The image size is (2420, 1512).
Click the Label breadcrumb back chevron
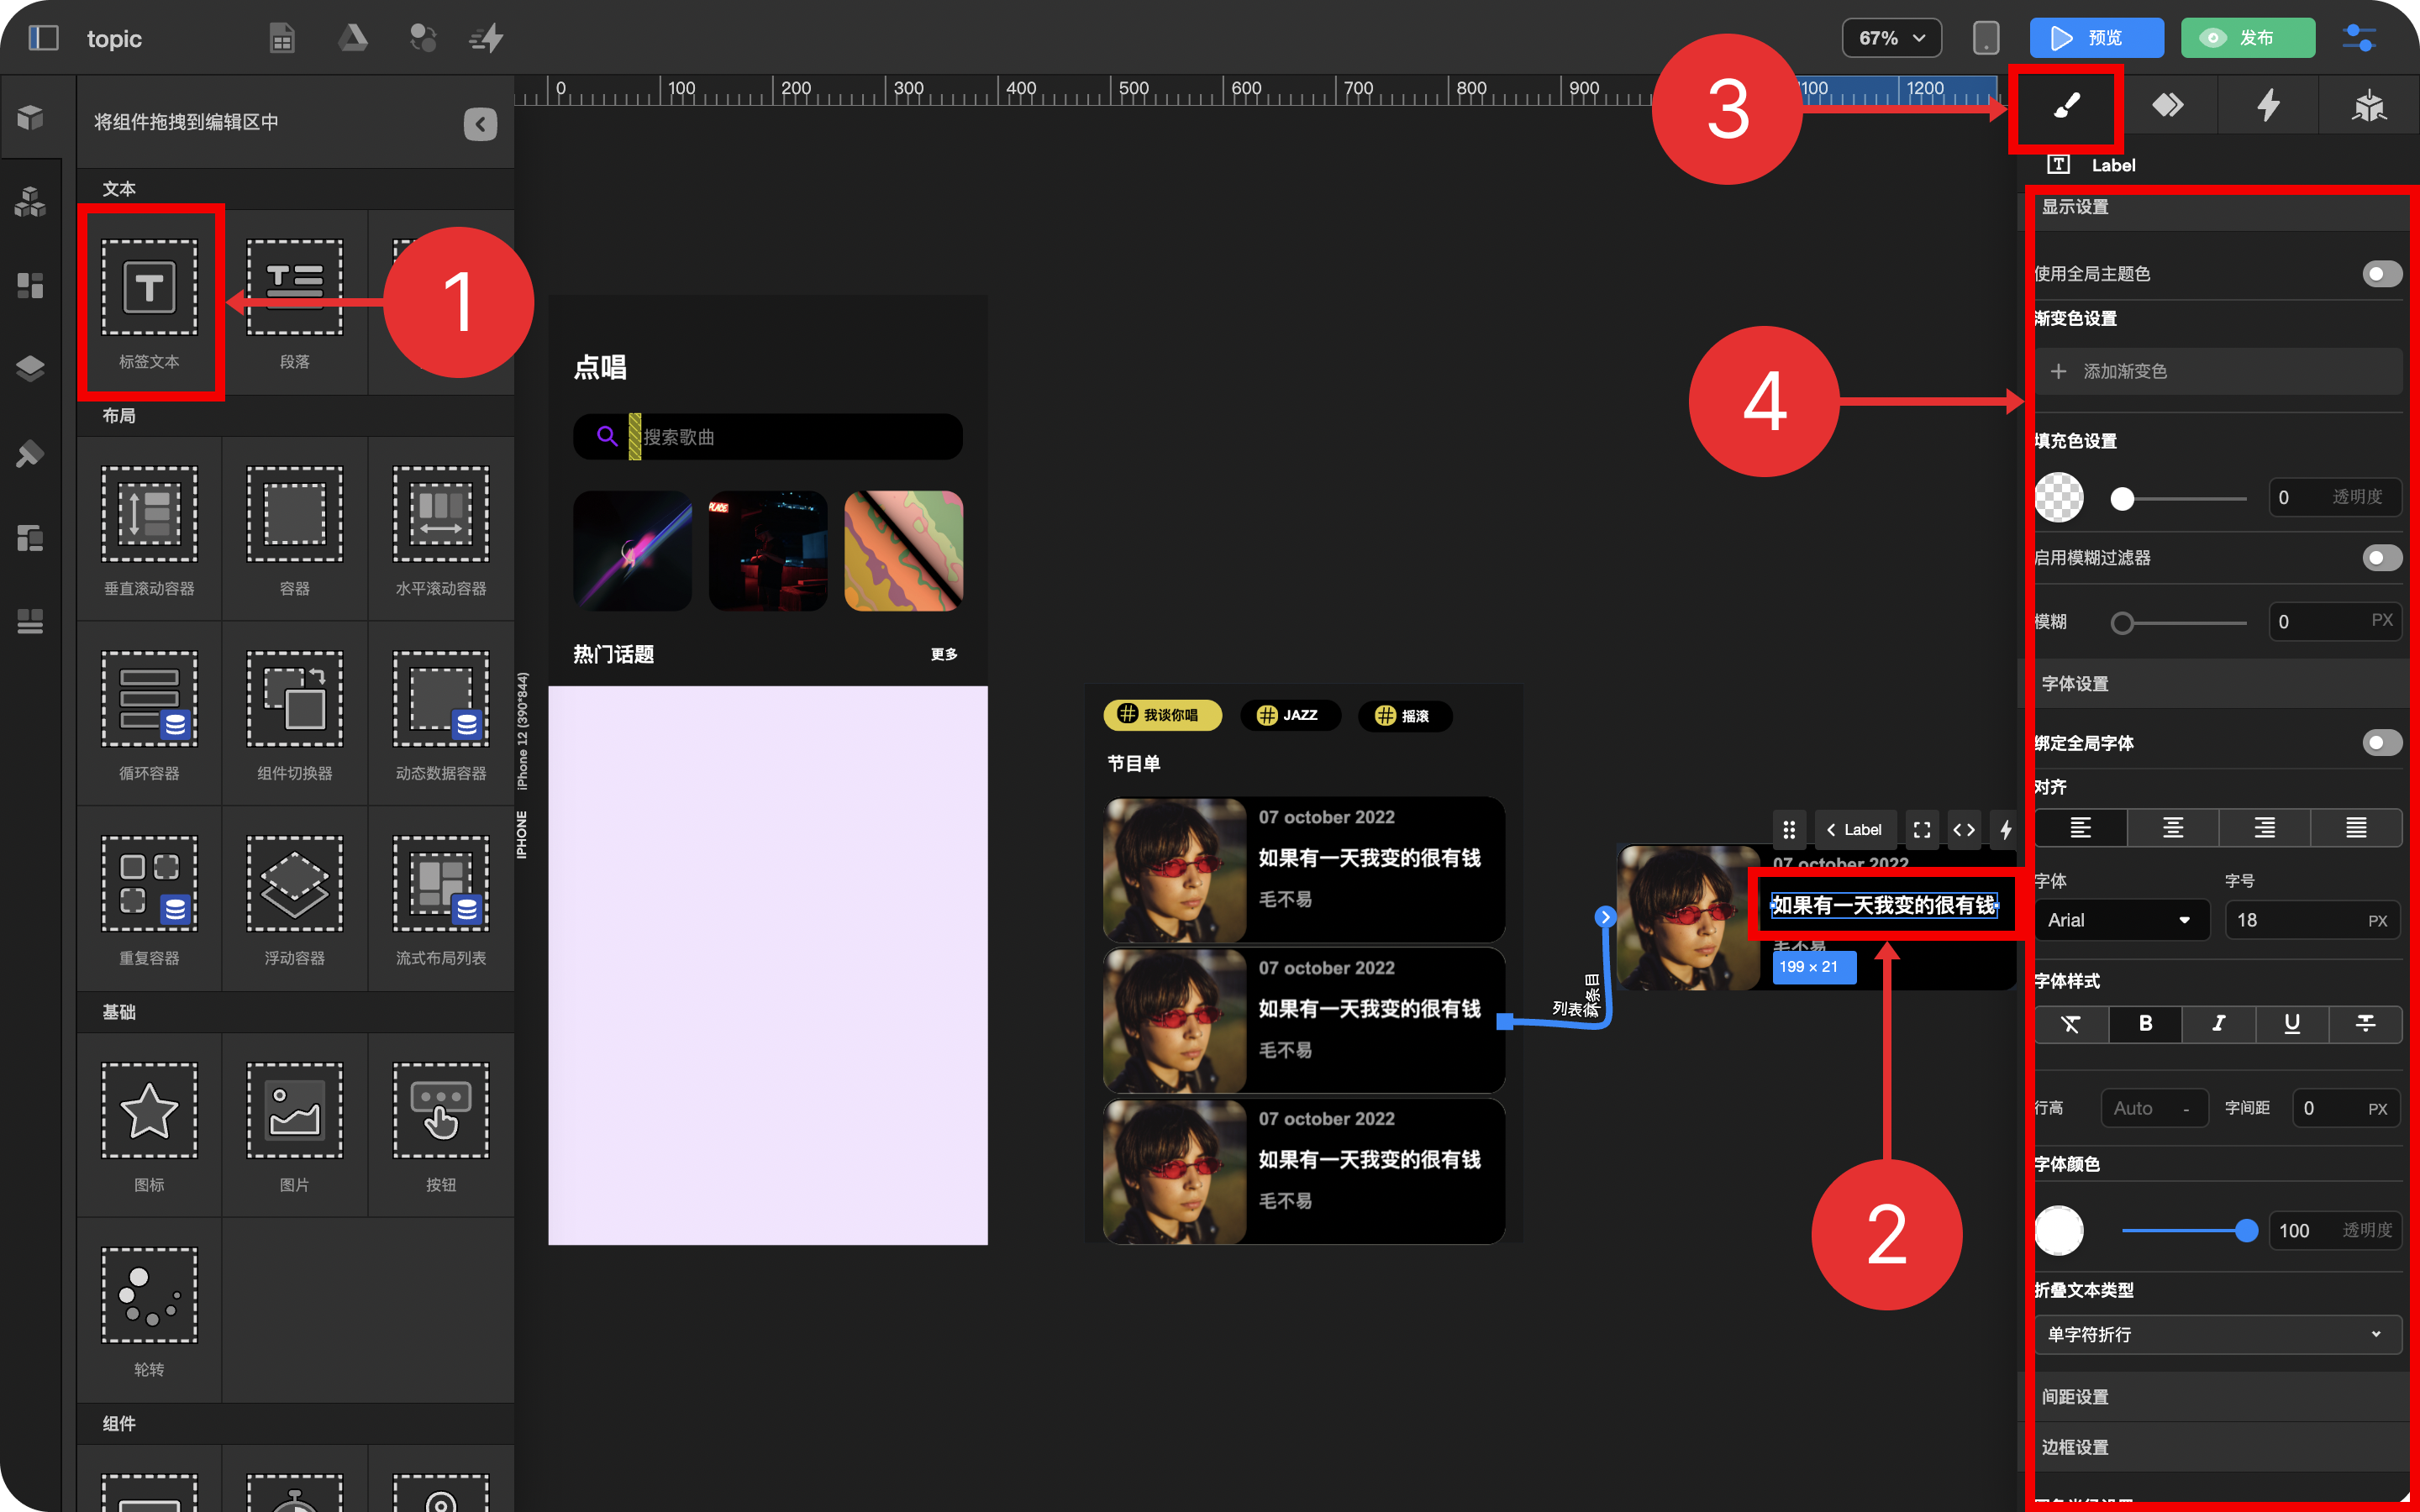click(x=1831, y=829)
